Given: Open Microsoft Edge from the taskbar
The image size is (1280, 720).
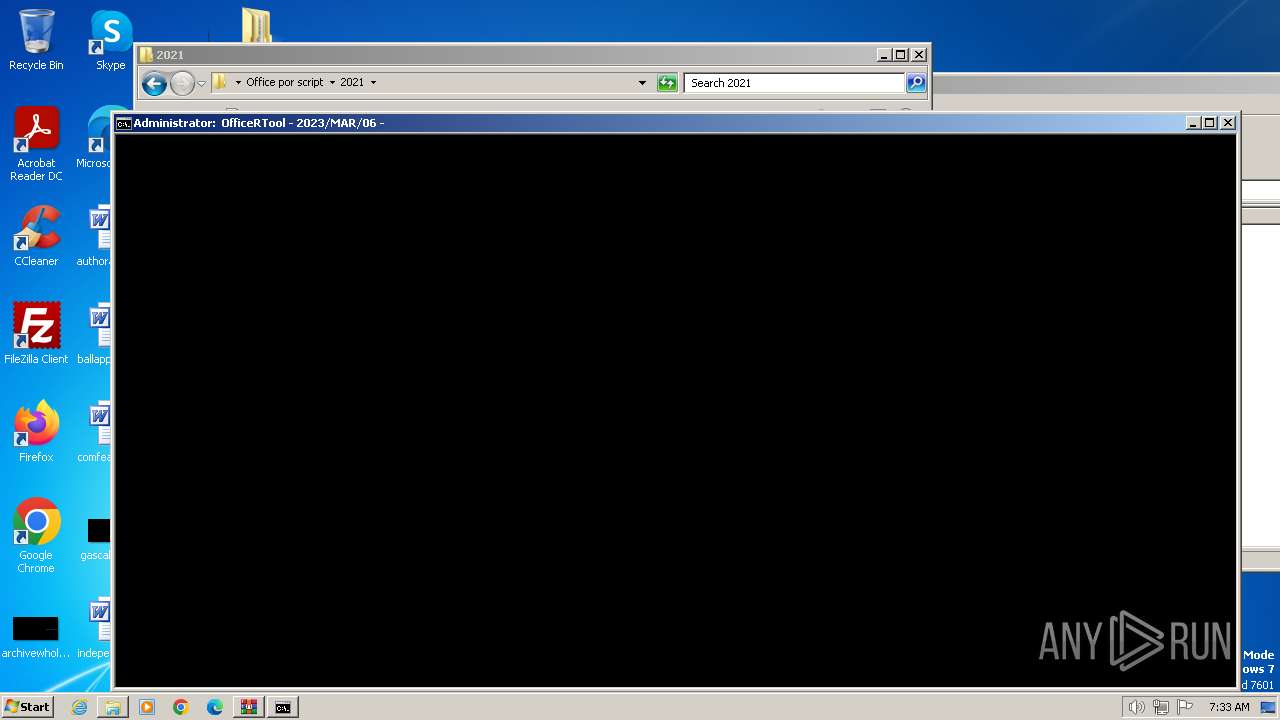Looking at the screenshot, I should (215, 707).
